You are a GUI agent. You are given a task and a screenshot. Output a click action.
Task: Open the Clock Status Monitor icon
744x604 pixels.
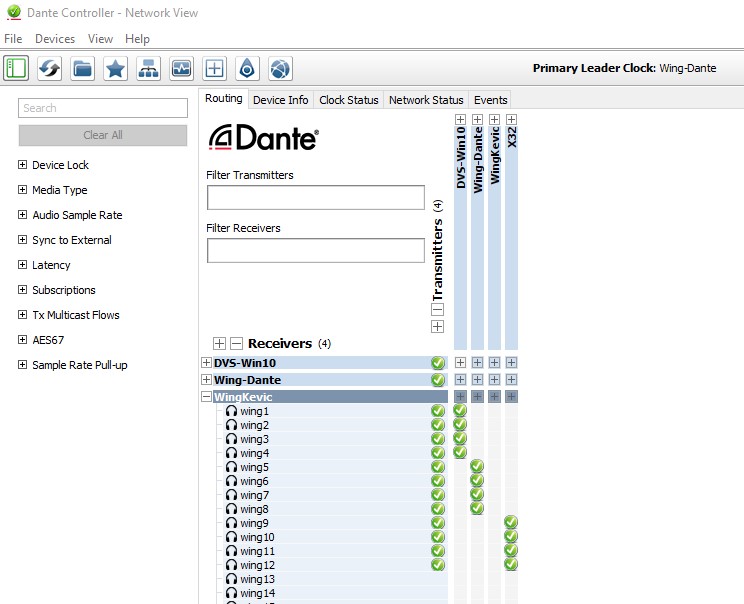[181, 68]
